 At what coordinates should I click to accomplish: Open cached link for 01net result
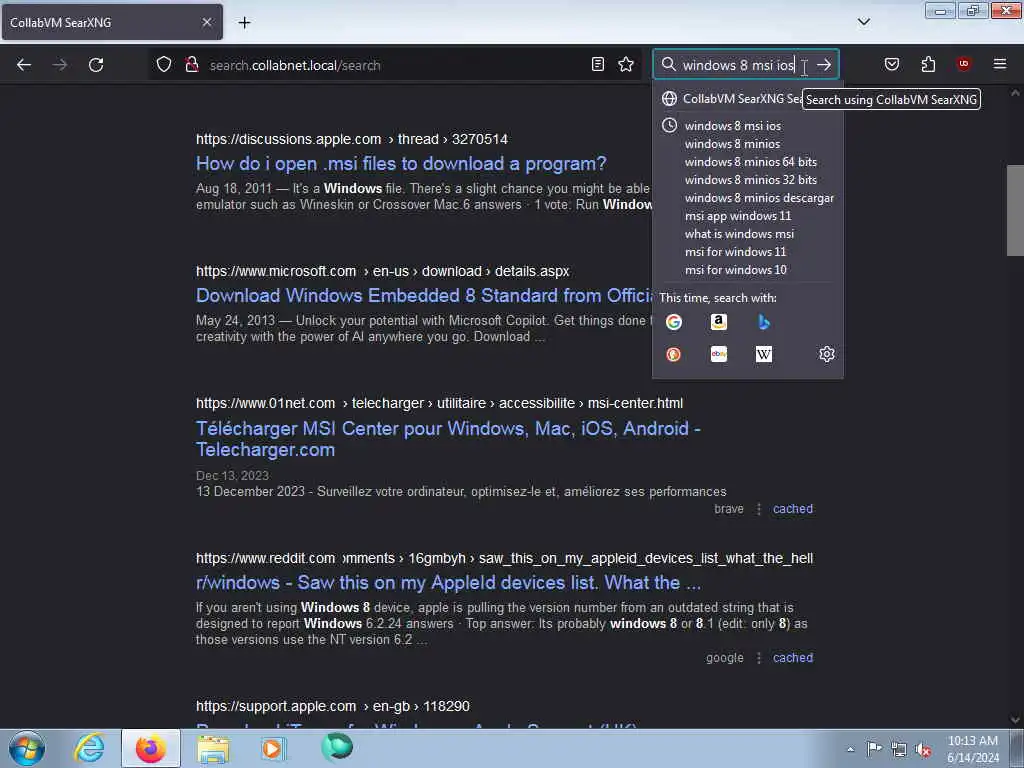click(x=793, y=509)
